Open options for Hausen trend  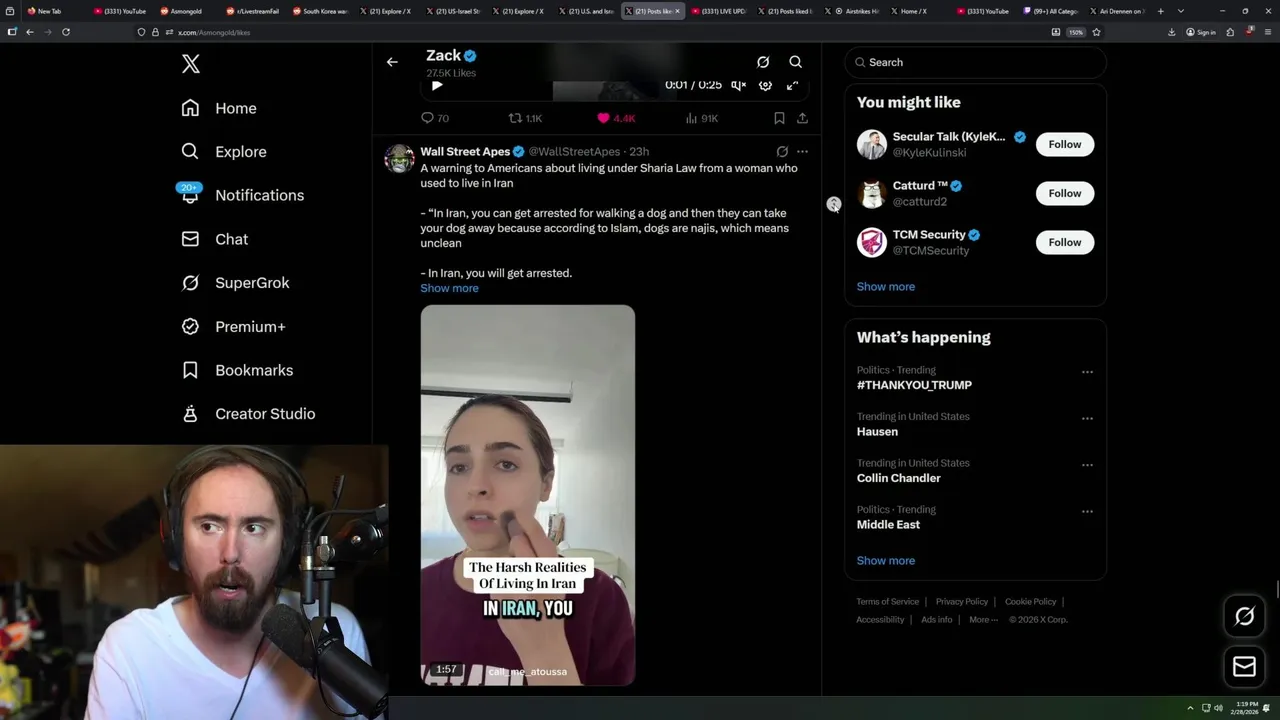click(x=1087, y=418)
